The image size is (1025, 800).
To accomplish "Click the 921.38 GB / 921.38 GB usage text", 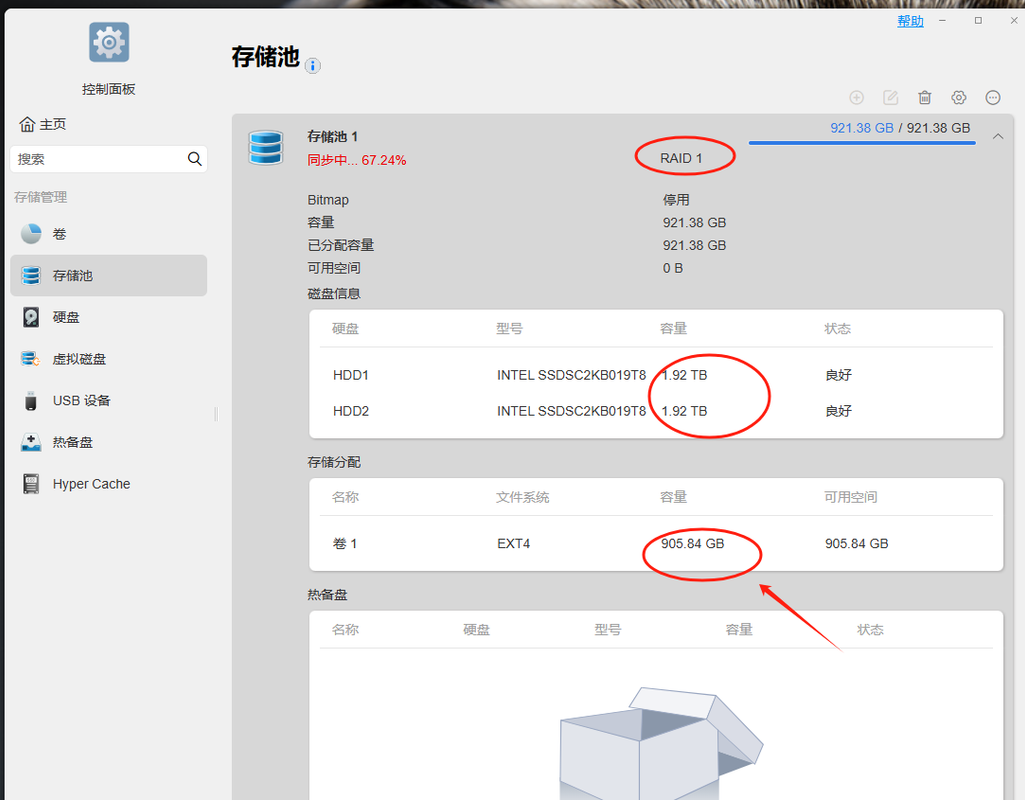I will coord(900,128).
